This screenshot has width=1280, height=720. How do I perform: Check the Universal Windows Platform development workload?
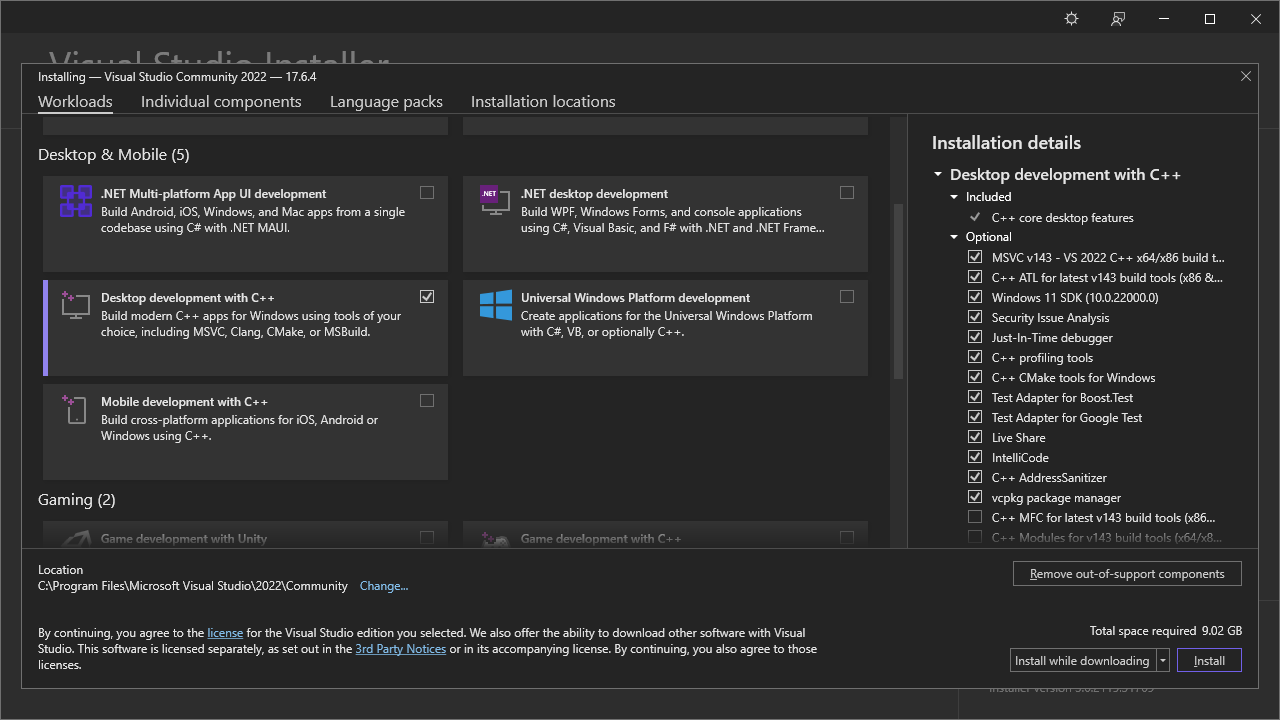coord(847,297)
